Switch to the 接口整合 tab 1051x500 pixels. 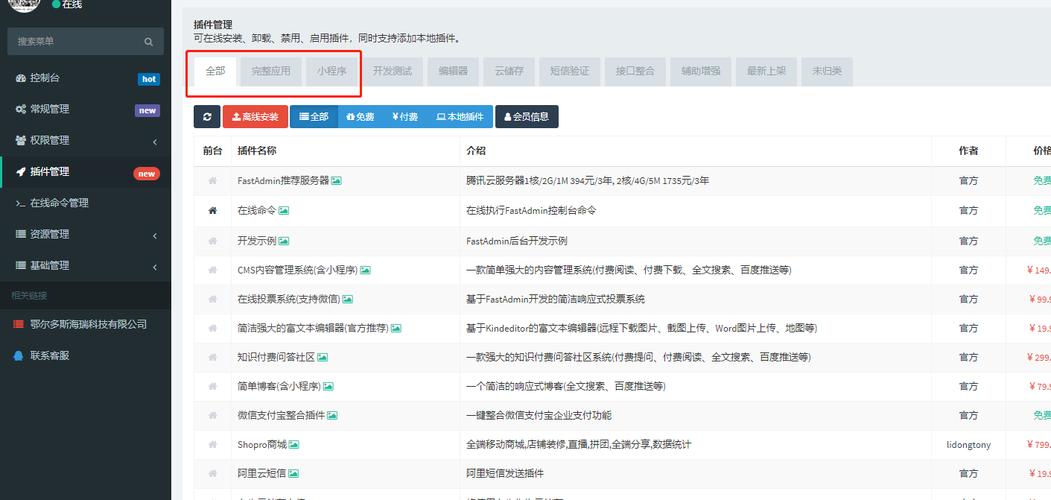coord(635,71)
